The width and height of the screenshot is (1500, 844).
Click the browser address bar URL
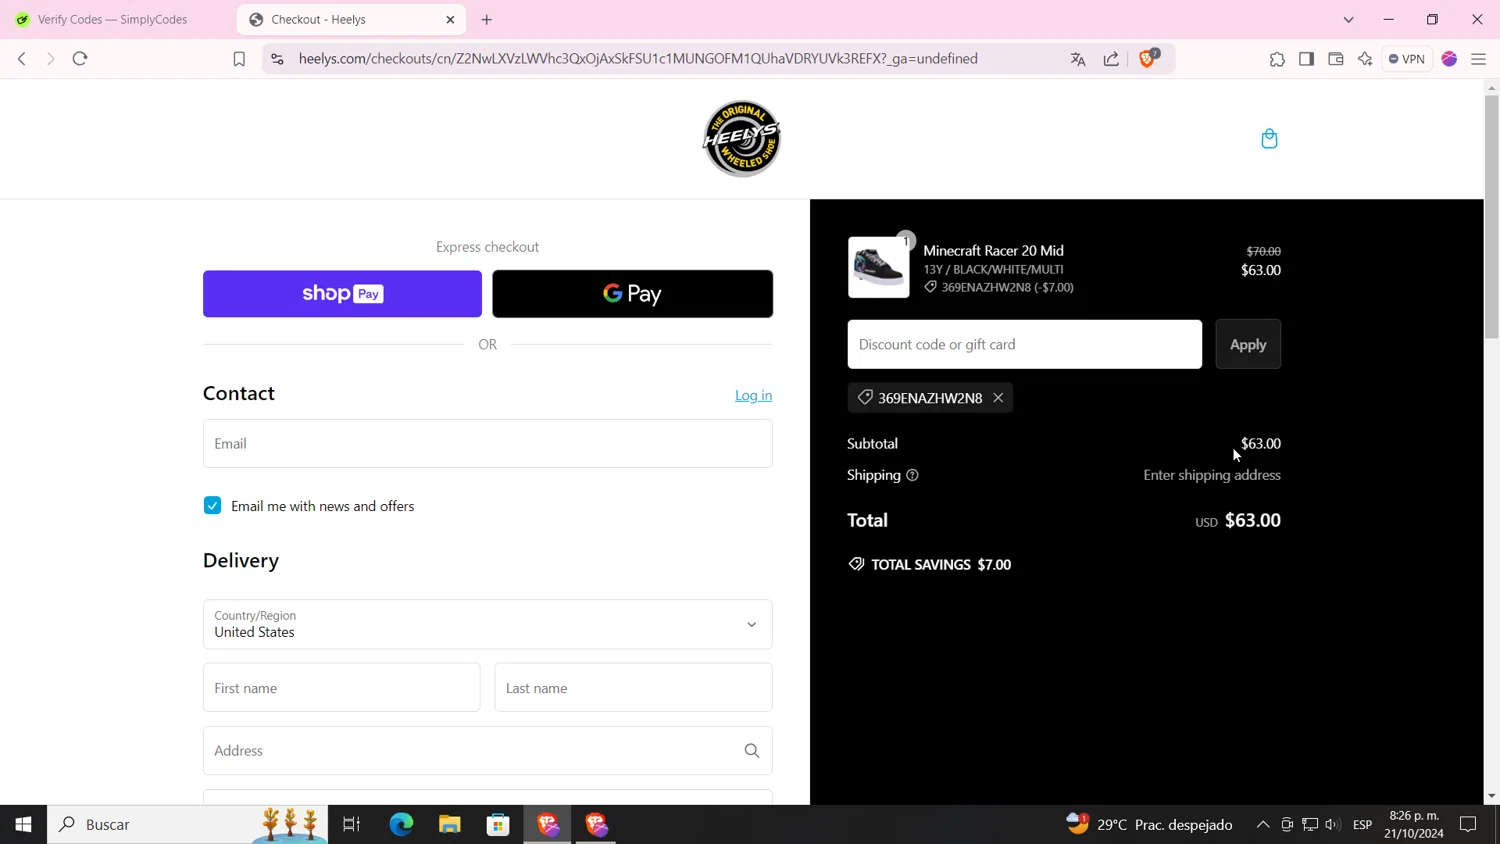coord(638,59)
